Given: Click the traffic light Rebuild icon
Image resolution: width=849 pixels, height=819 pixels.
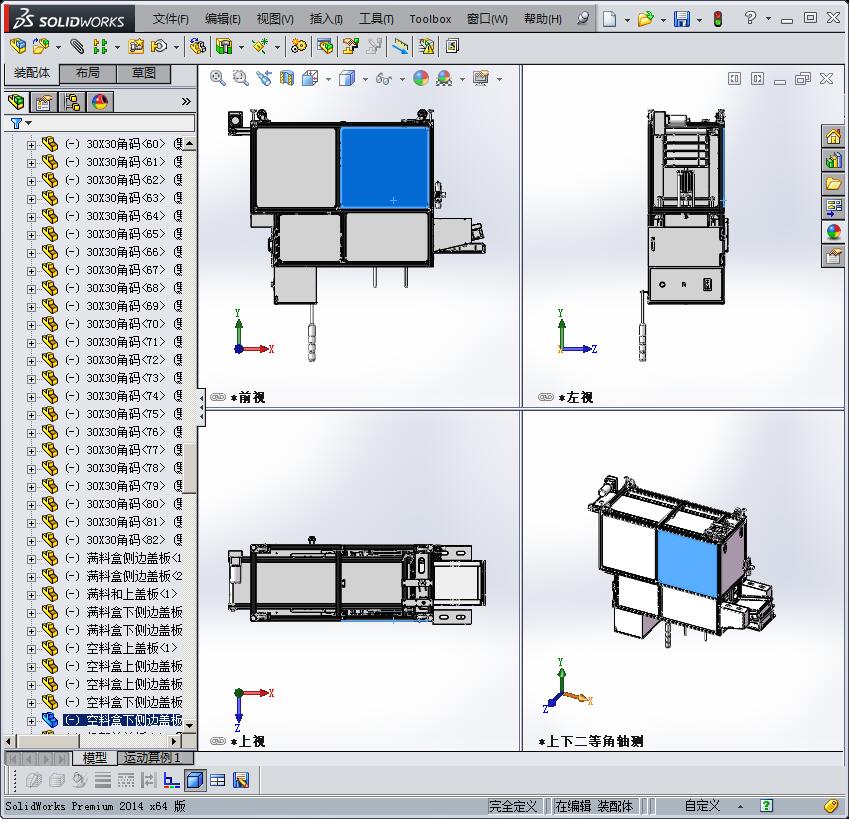Looking at the screenshot, I should coord(718,19).
